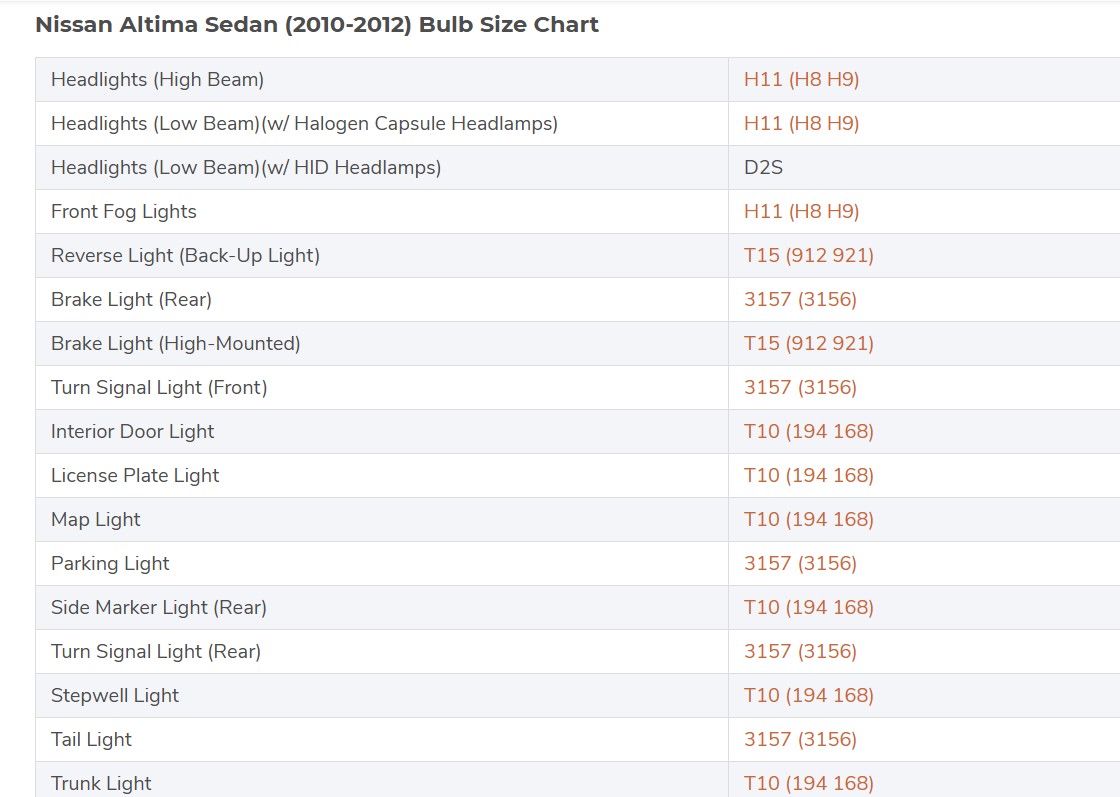1120x797 pixels.
Task: Open H11 link for Low Beam Halogen Capsule
Action: (x=801, y=124)
